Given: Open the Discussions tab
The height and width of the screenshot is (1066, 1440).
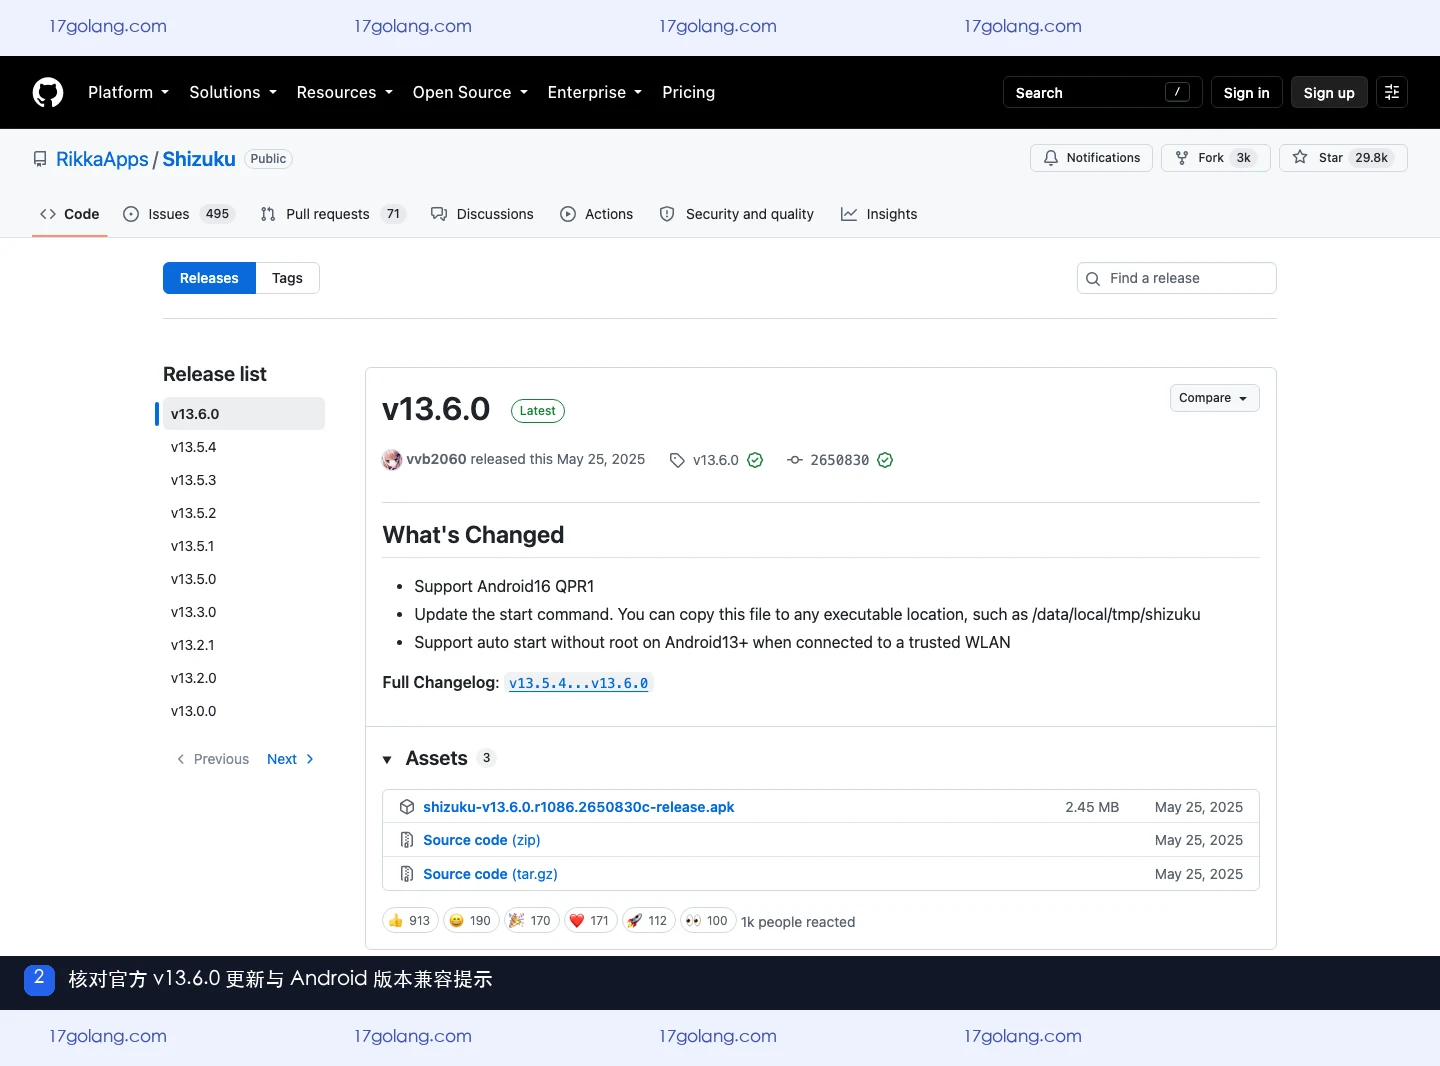Looking at the screenshot, I should [482, 214].
